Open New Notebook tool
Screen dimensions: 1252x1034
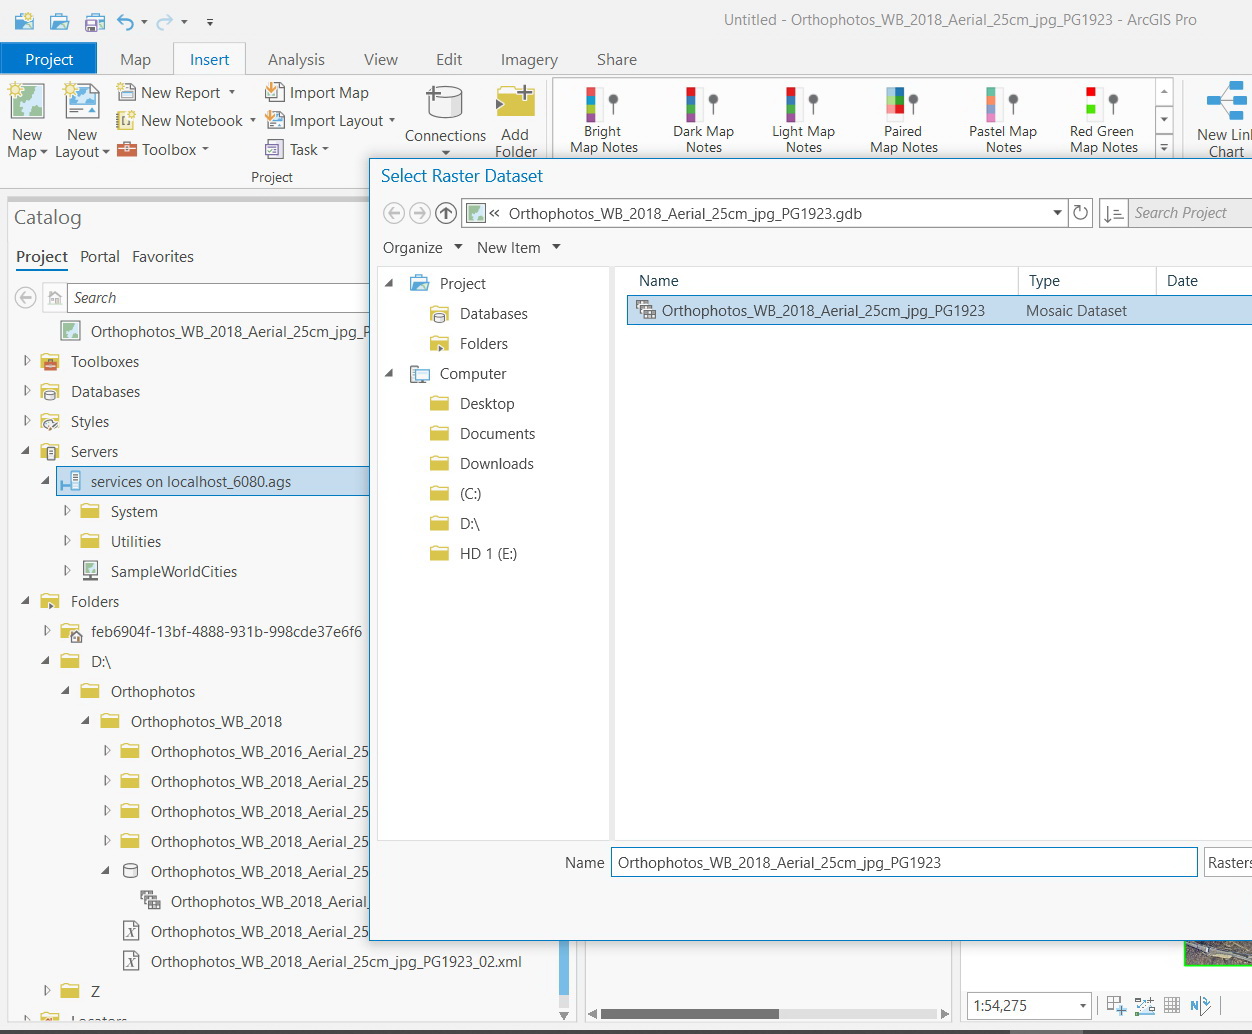(x=186, y=120)
